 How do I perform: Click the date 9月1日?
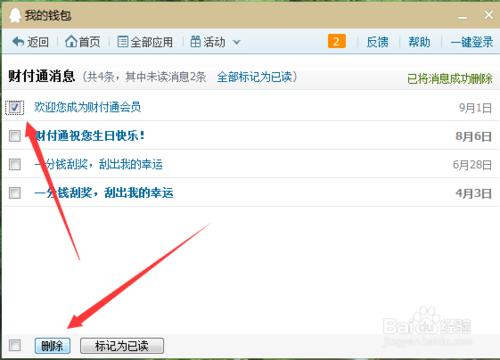(x=475, y=108)
